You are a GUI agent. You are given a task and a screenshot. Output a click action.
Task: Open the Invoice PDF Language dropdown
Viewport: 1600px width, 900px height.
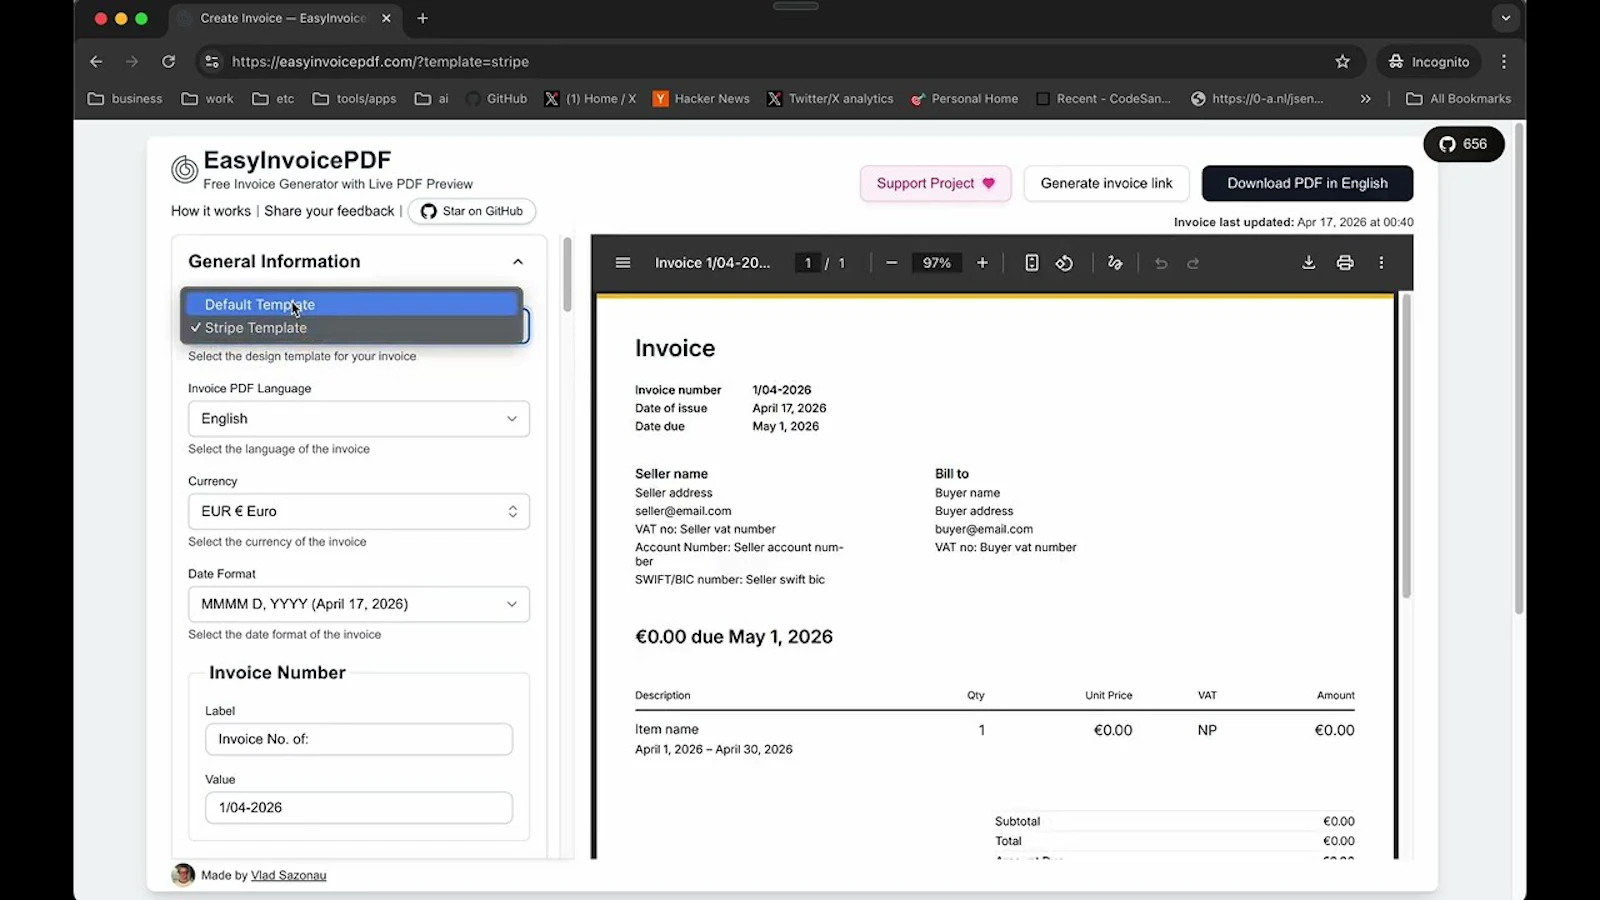358,418
